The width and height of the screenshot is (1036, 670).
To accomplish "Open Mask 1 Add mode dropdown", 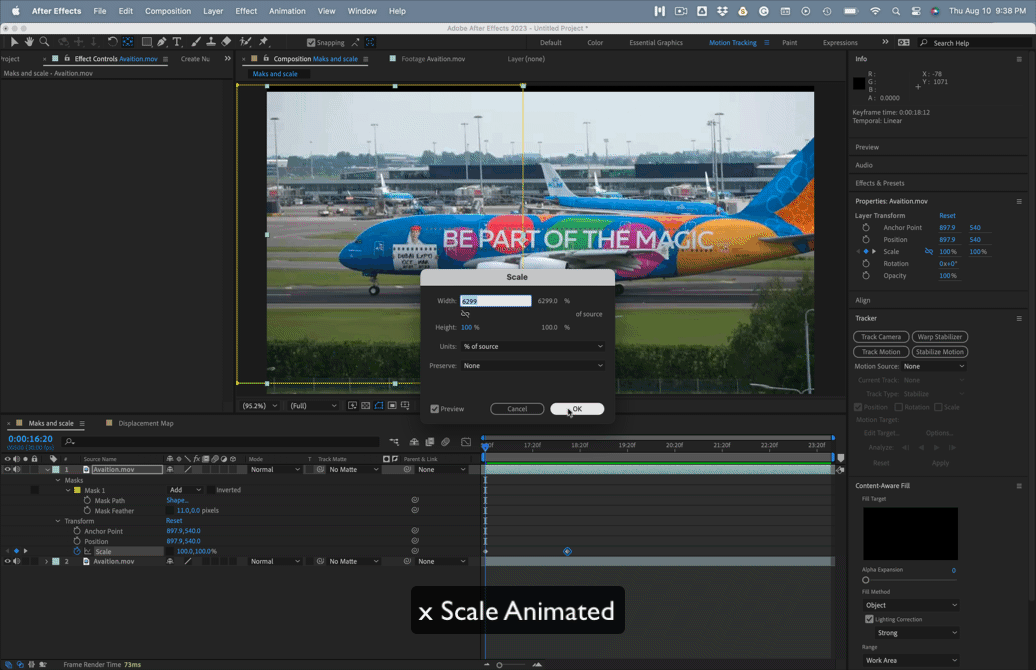I will pyautogui.click(x=185, y=490).
